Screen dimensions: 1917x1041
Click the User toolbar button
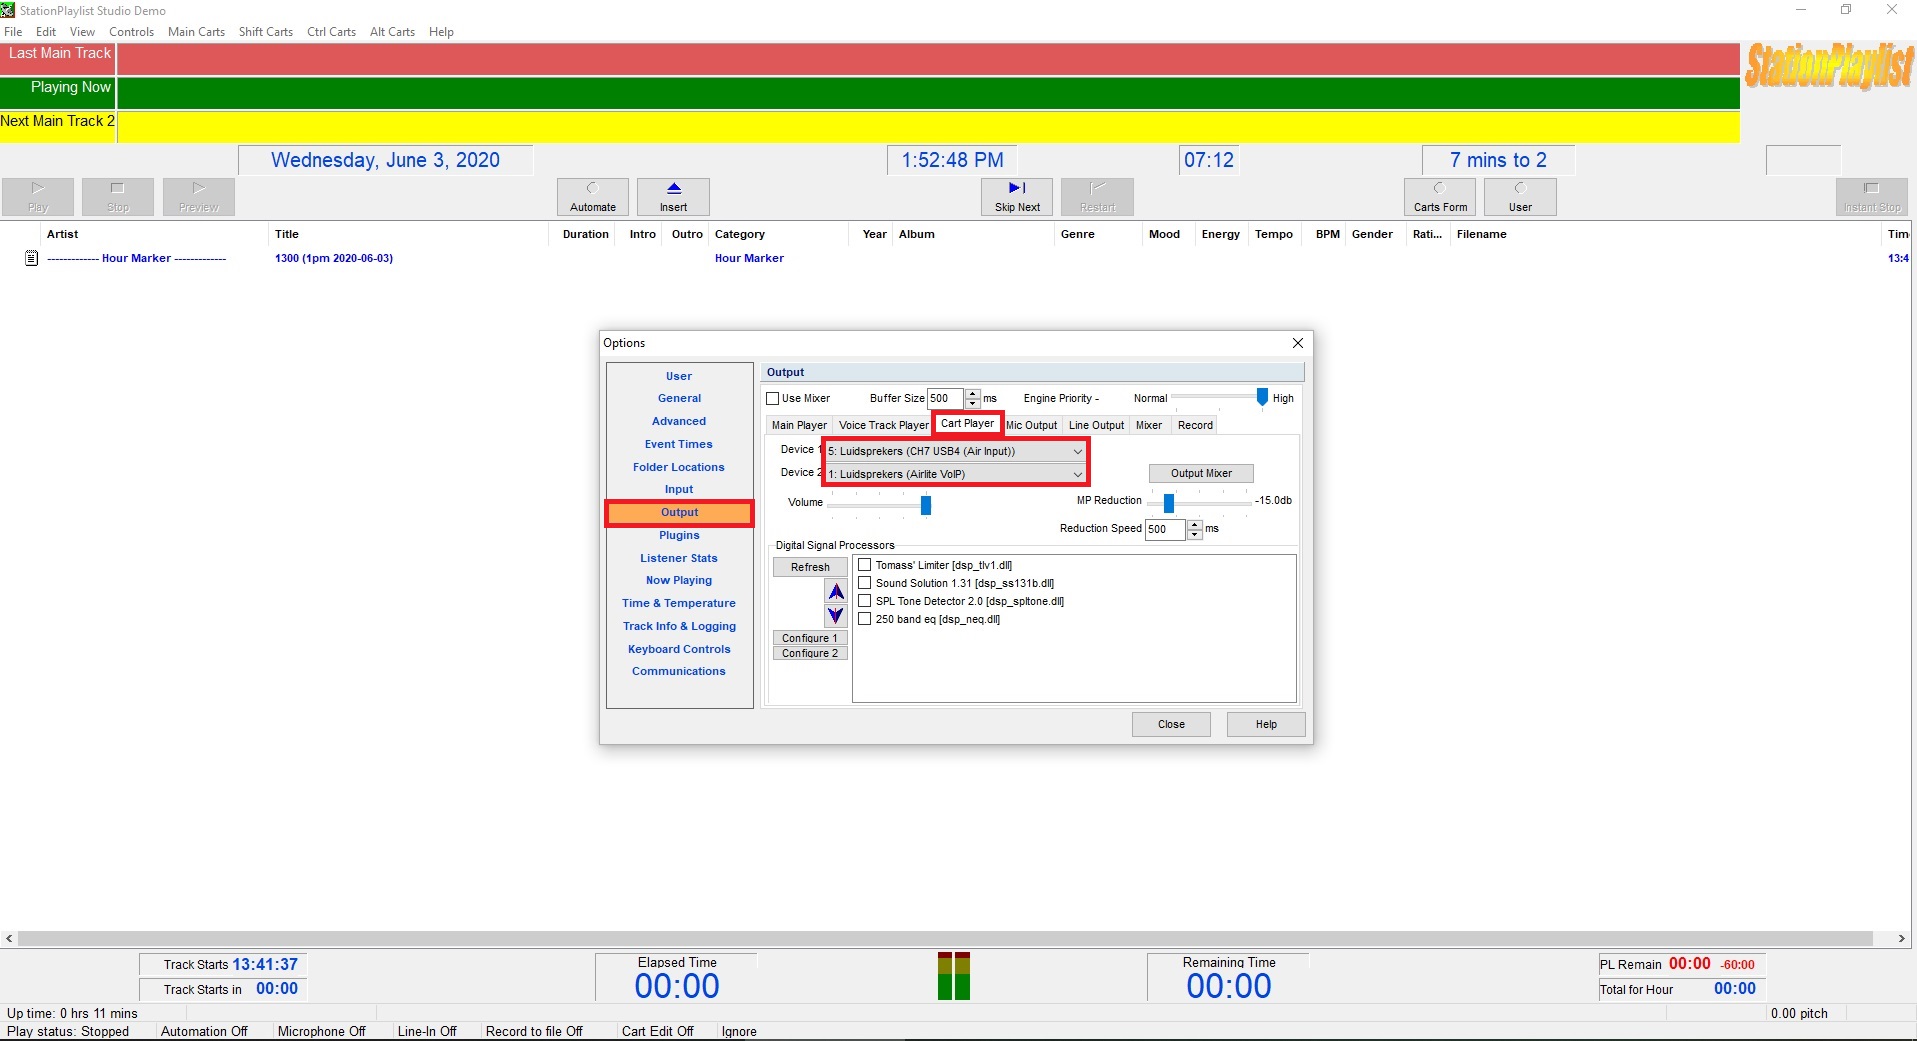[x=1519, y=197]
